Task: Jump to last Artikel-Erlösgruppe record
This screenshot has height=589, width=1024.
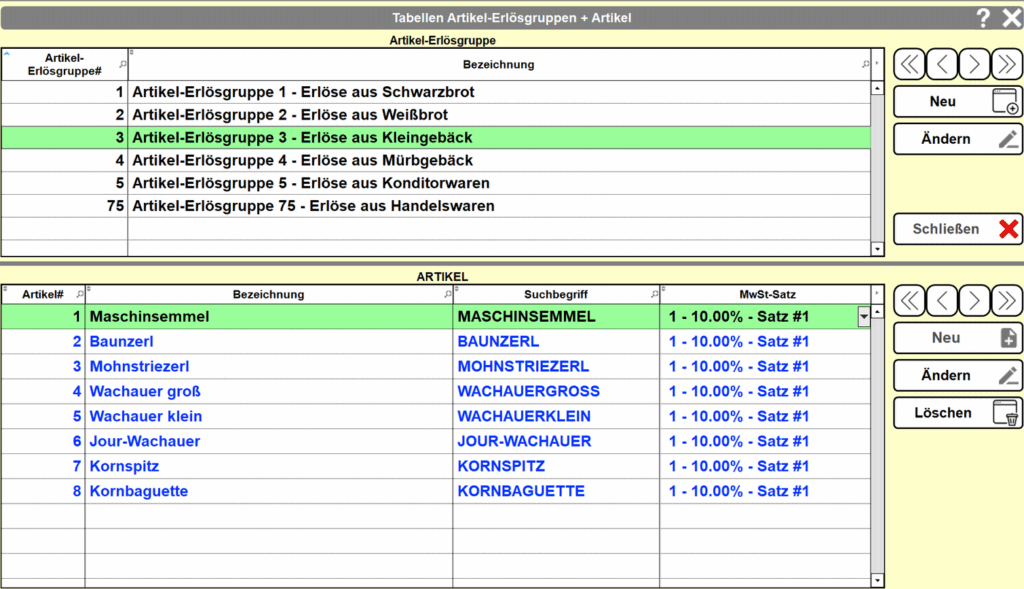Action: tap(1006, 64)
